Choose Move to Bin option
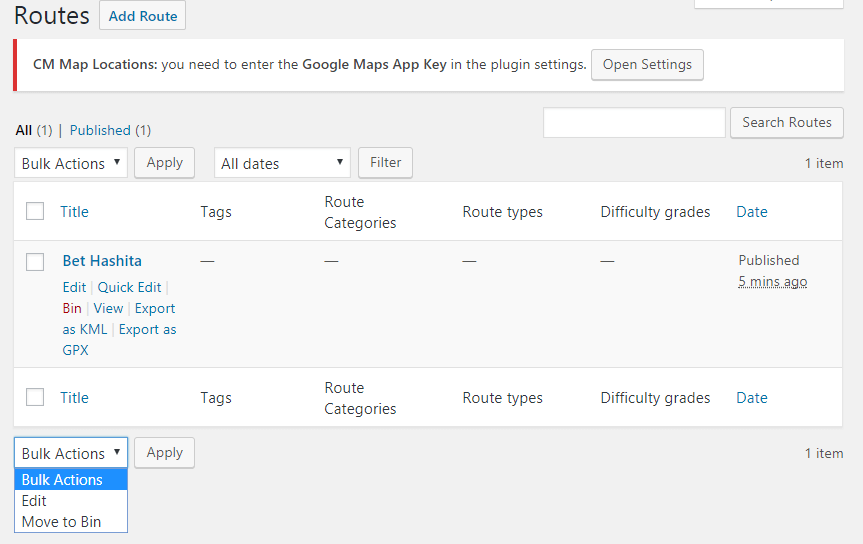The image size is (863, 544). (61, 522)
